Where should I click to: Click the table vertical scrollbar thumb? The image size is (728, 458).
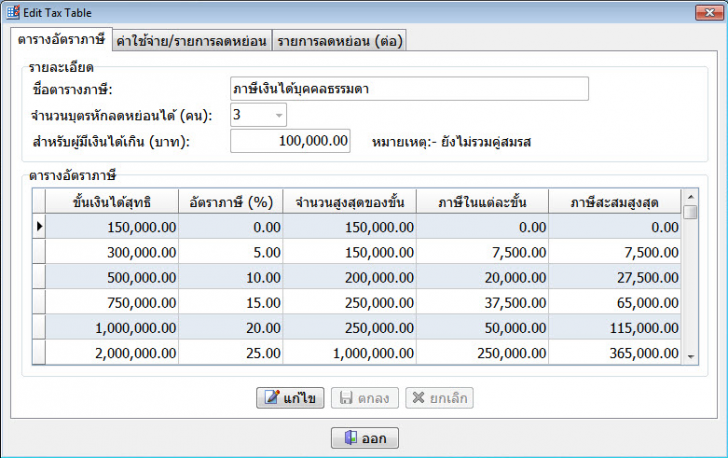(690, 212)
